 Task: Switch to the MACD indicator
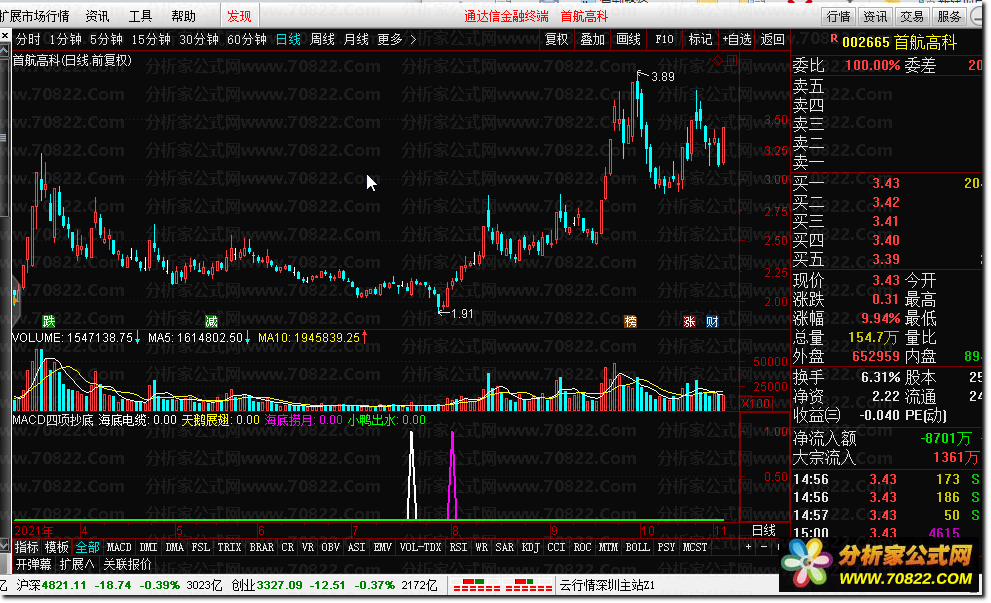click(119, 547)
